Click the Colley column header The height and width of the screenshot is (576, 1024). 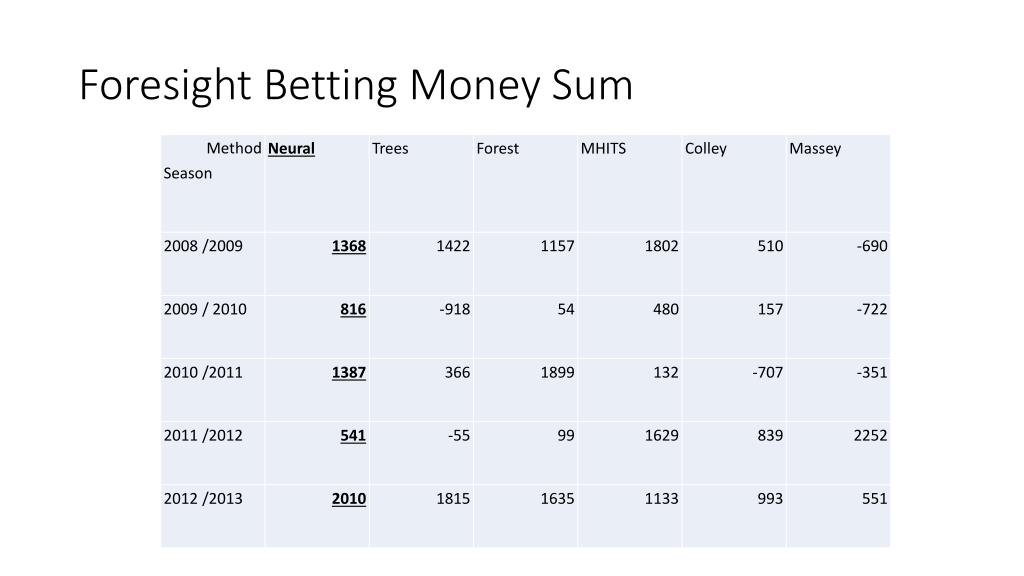[x=706, y=149]
